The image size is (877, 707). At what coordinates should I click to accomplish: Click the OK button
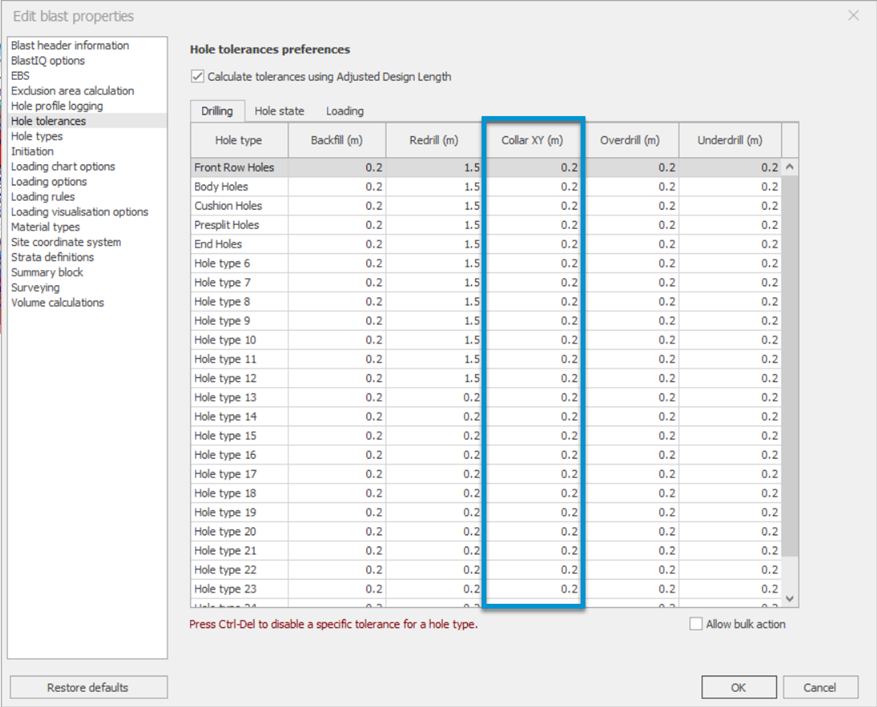[x=739, y=687]
